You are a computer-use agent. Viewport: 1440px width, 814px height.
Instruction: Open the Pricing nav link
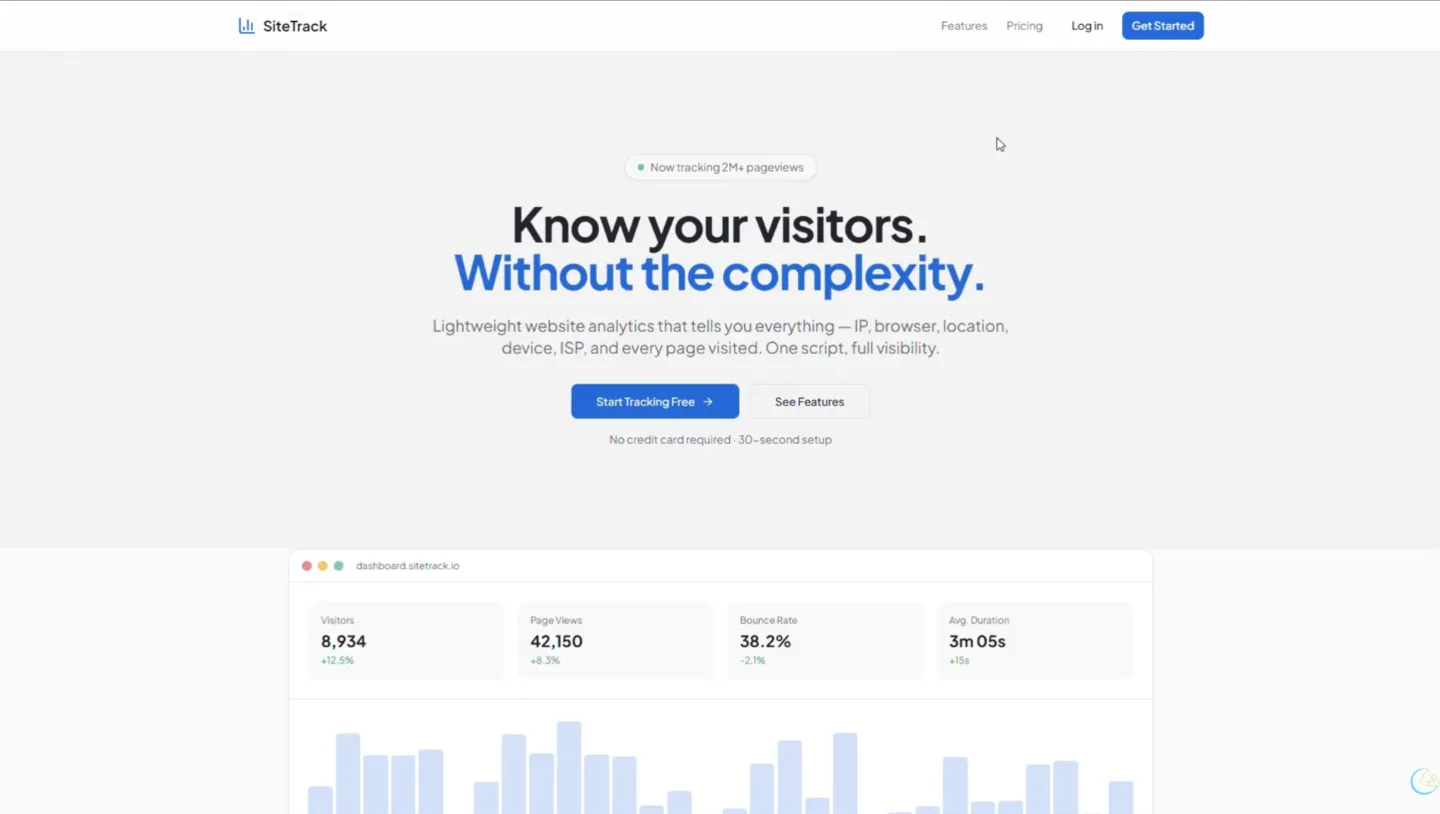pos(1024,26)
